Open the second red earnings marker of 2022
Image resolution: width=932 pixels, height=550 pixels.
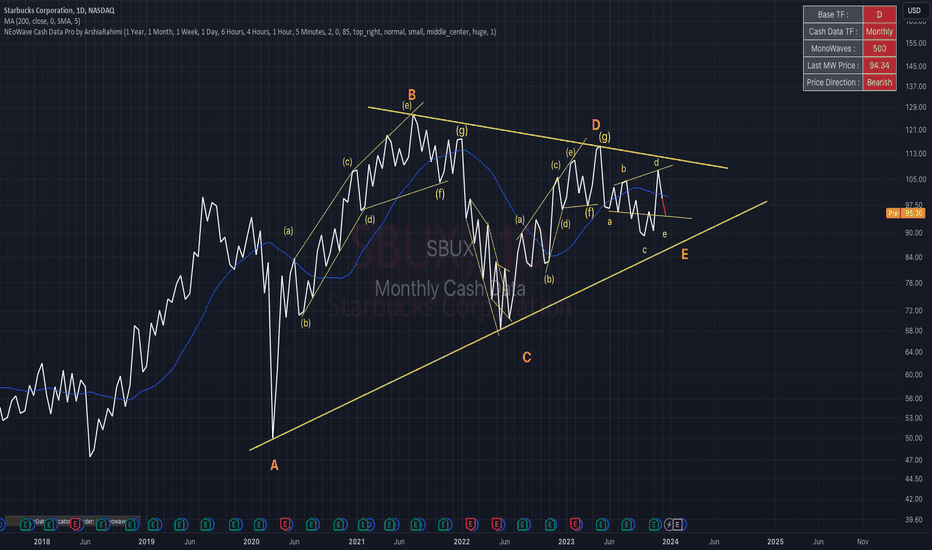497,524
